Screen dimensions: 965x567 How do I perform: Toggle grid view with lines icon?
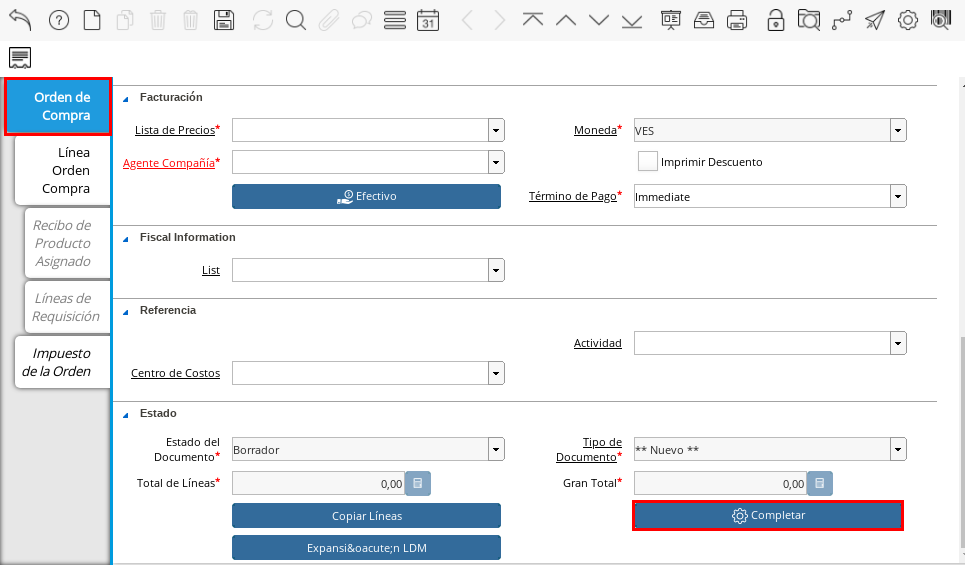coord(394,20)
